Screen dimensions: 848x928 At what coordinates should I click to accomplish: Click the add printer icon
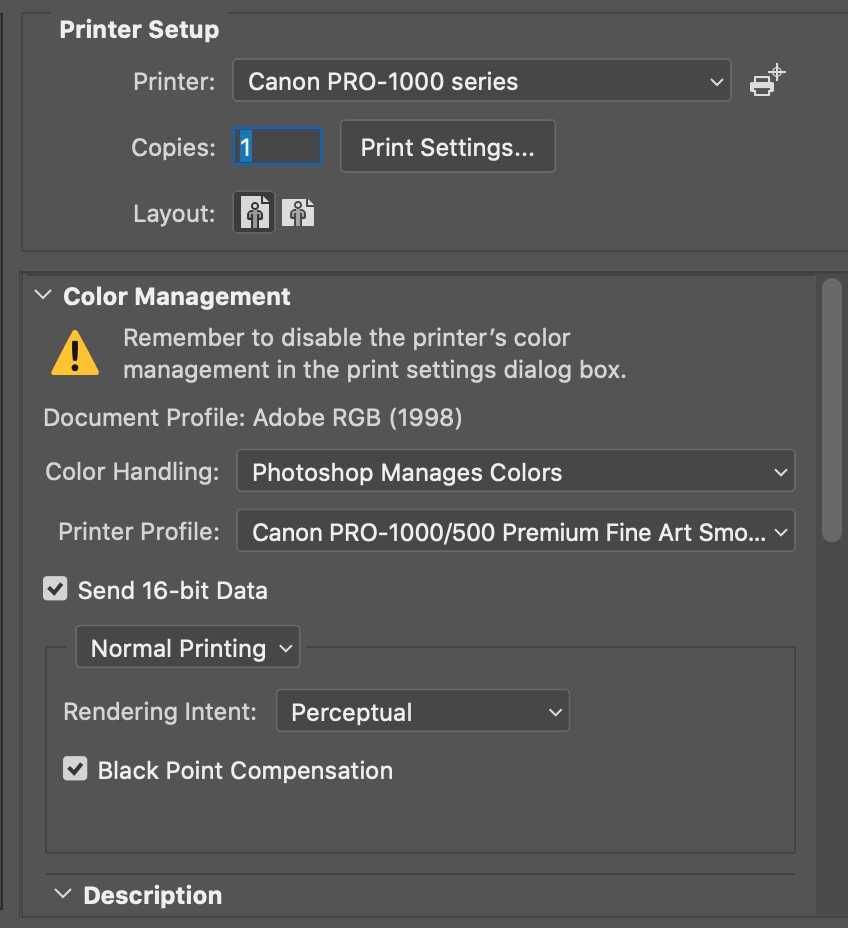pyautogui.click(x=768, y=80)
